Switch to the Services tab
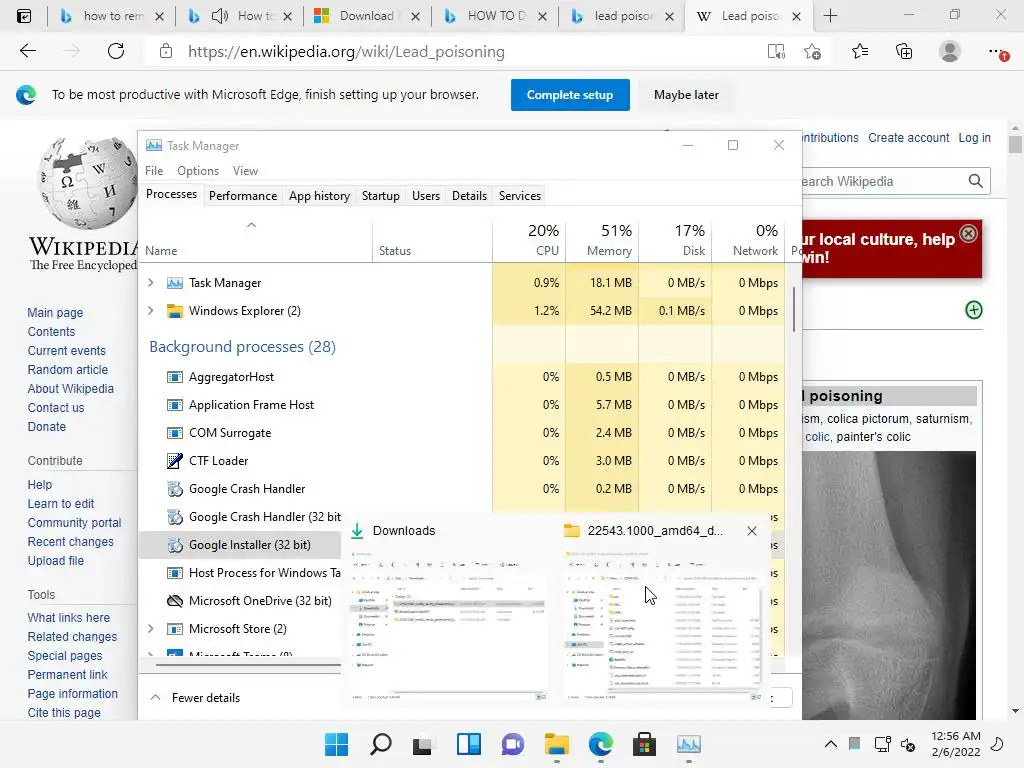The height and width of the screenshot is (768, 1024). 520,196
